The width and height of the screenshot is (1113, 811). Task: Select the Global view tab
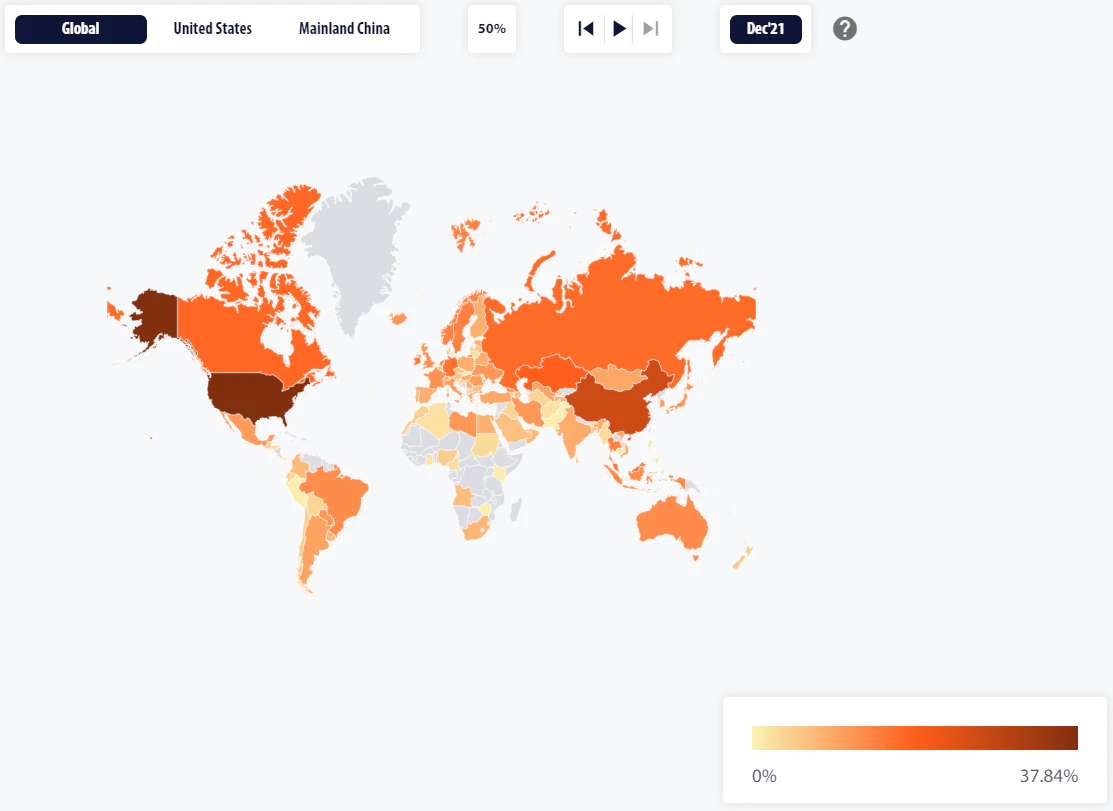81,29
